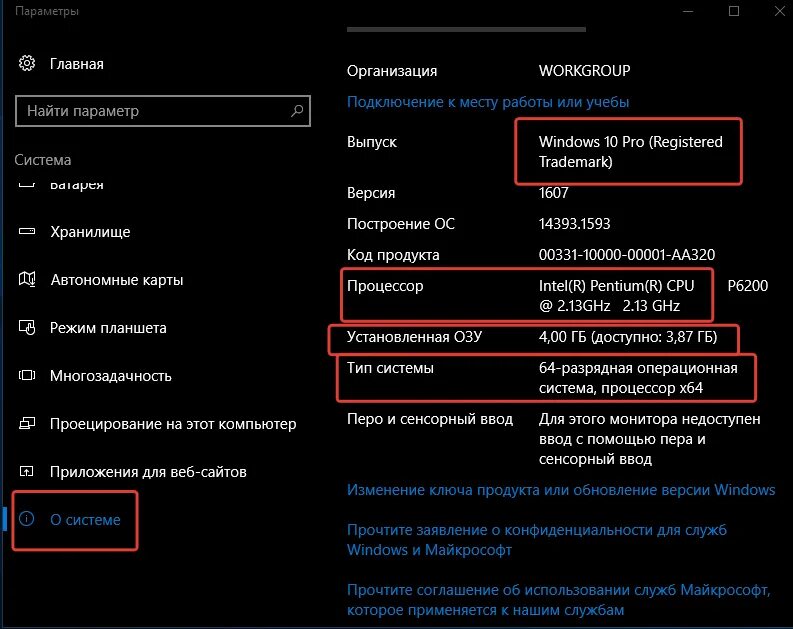Viewport: 793px width, 629px height.
Task: Open the О системе section
Action: point(85,519)
